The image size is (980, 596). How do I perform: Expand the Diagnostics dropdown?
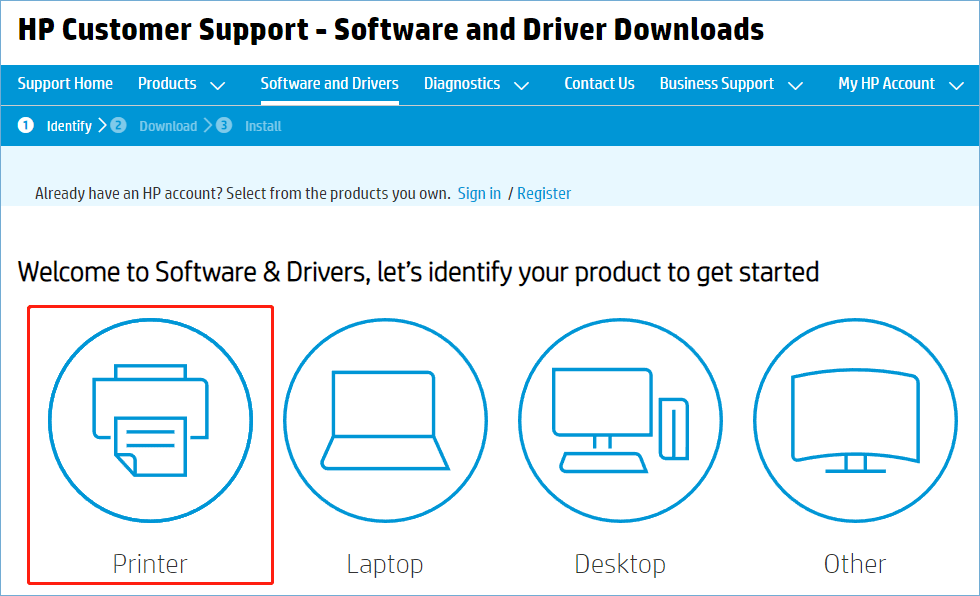476,84
